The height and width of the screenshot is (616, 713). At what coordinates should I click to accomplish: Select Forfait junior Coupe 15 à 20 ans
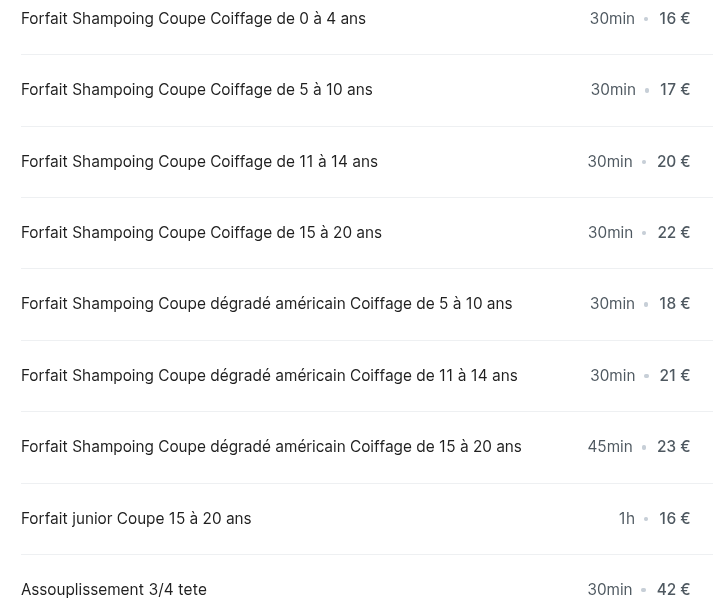[x=136, y=518]
